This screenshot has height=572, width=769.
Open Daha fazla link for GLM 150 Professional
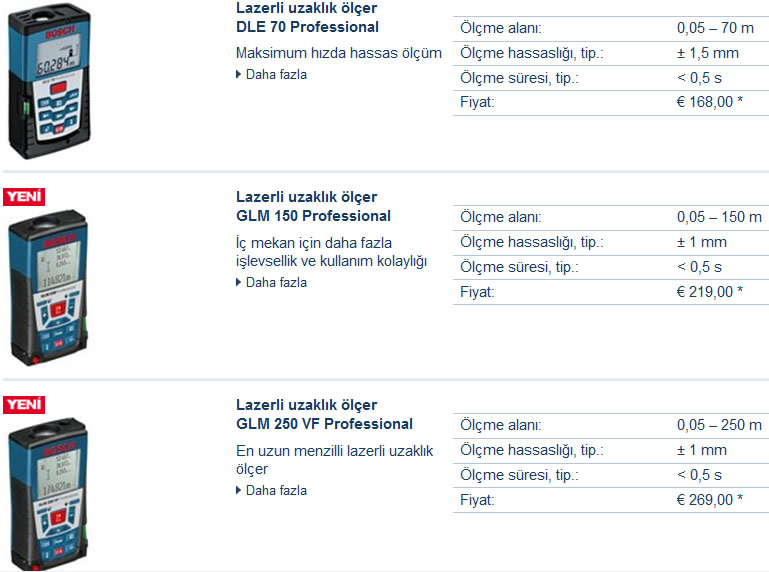coord(276,282)
